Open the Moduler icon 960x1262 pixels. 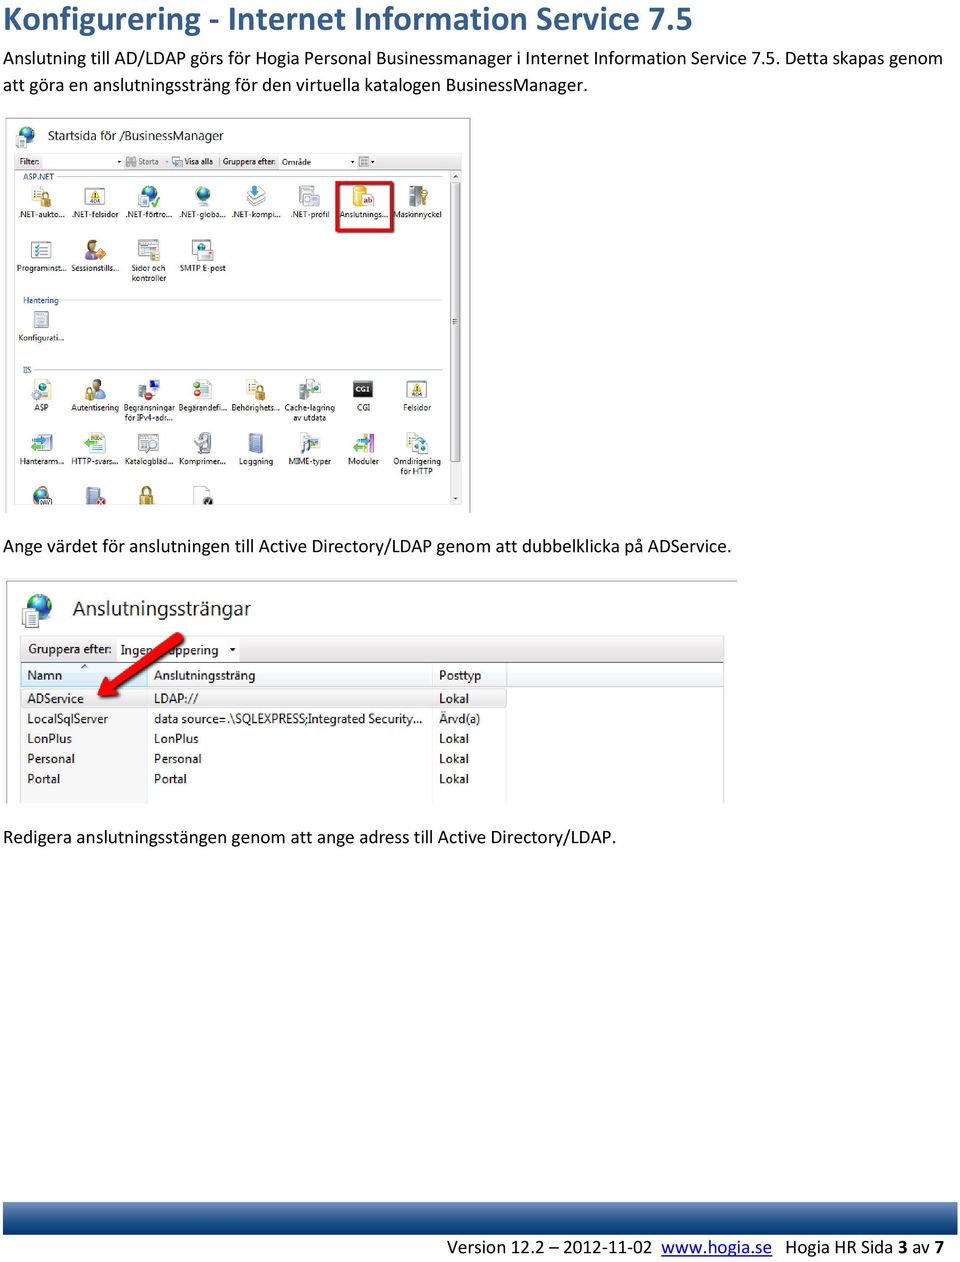point(363,449)
